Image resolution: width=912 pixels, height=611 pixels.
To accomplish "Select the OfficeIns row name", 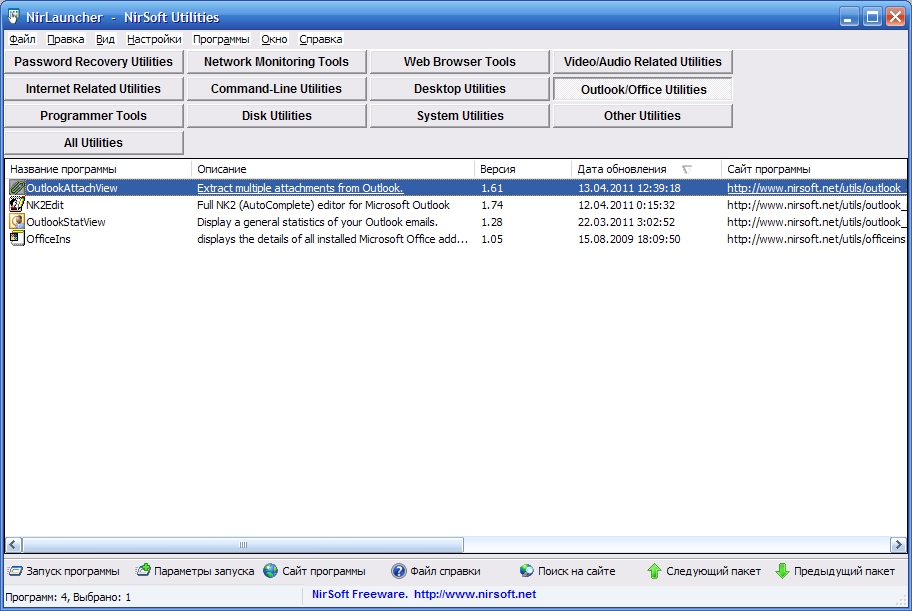I will coord(48,239).
